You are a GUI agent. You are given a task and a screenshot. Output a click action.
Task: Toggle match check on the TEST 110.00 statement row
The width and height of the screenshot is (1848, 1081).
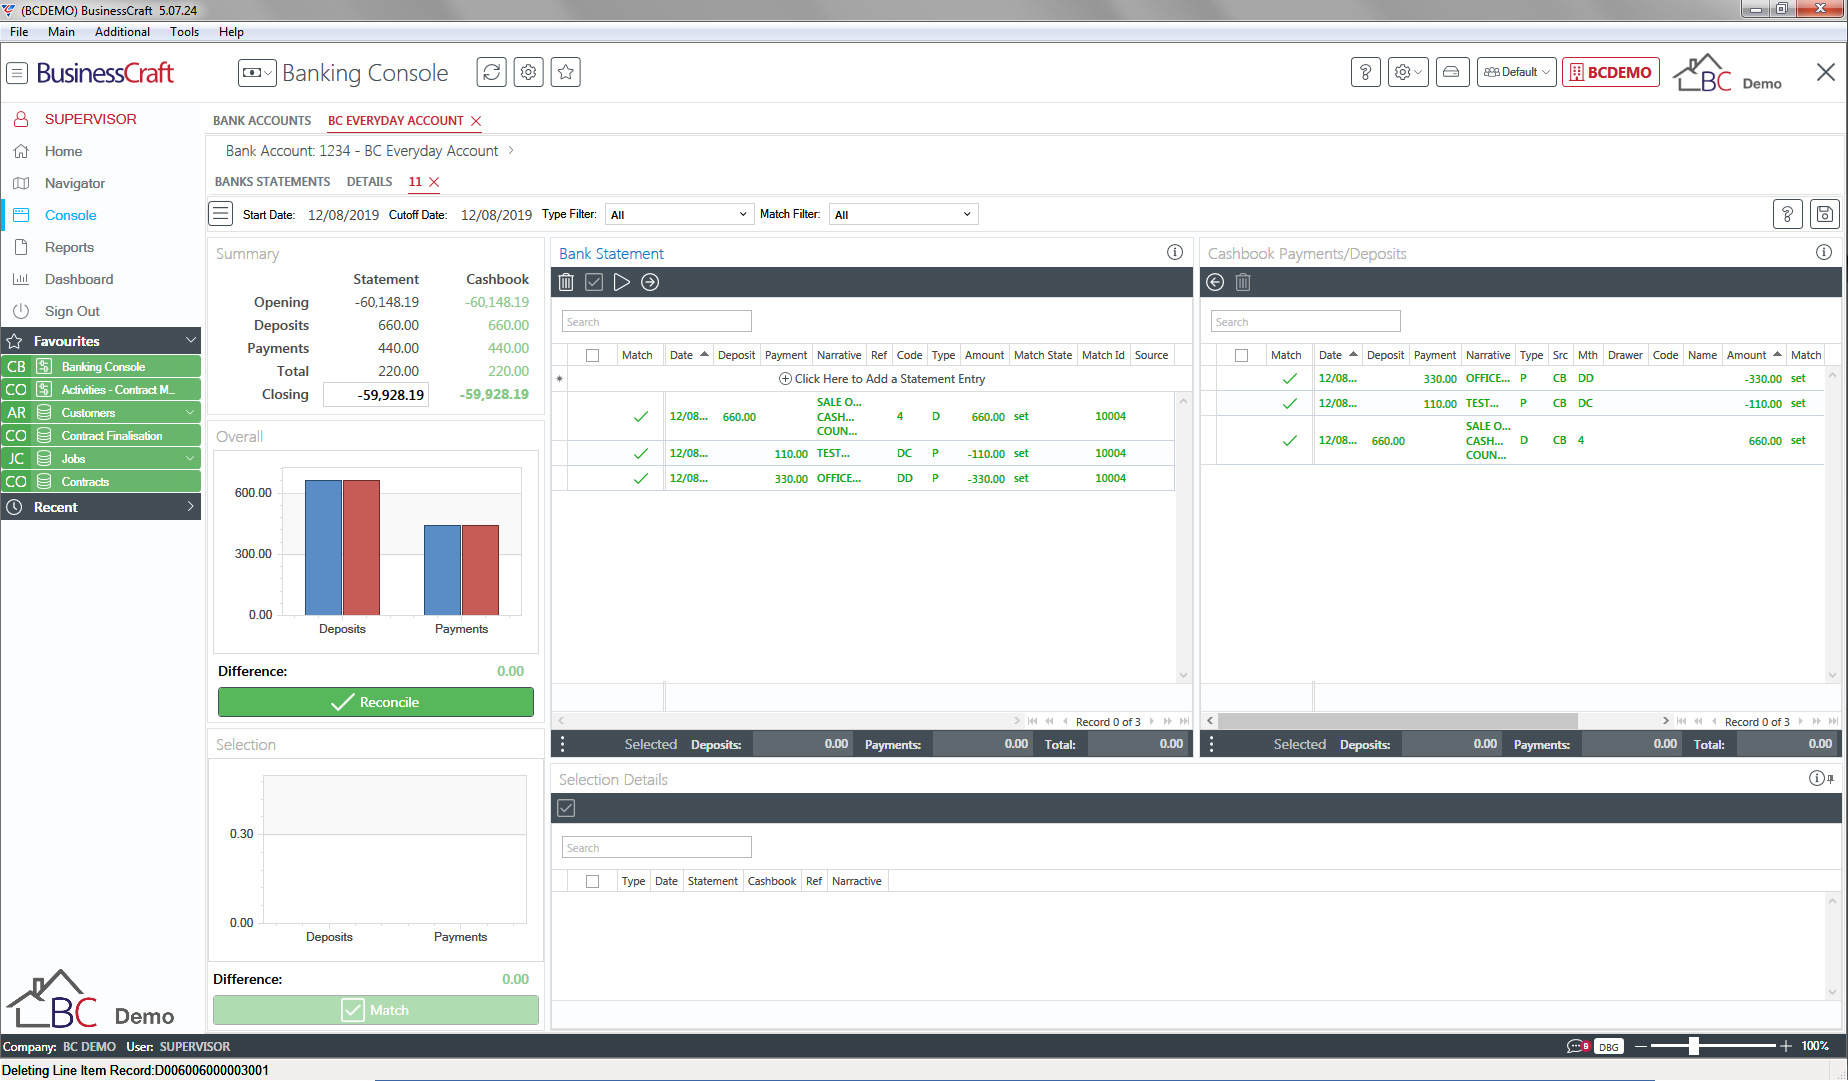pyautogui.click(x=640, y=453)
